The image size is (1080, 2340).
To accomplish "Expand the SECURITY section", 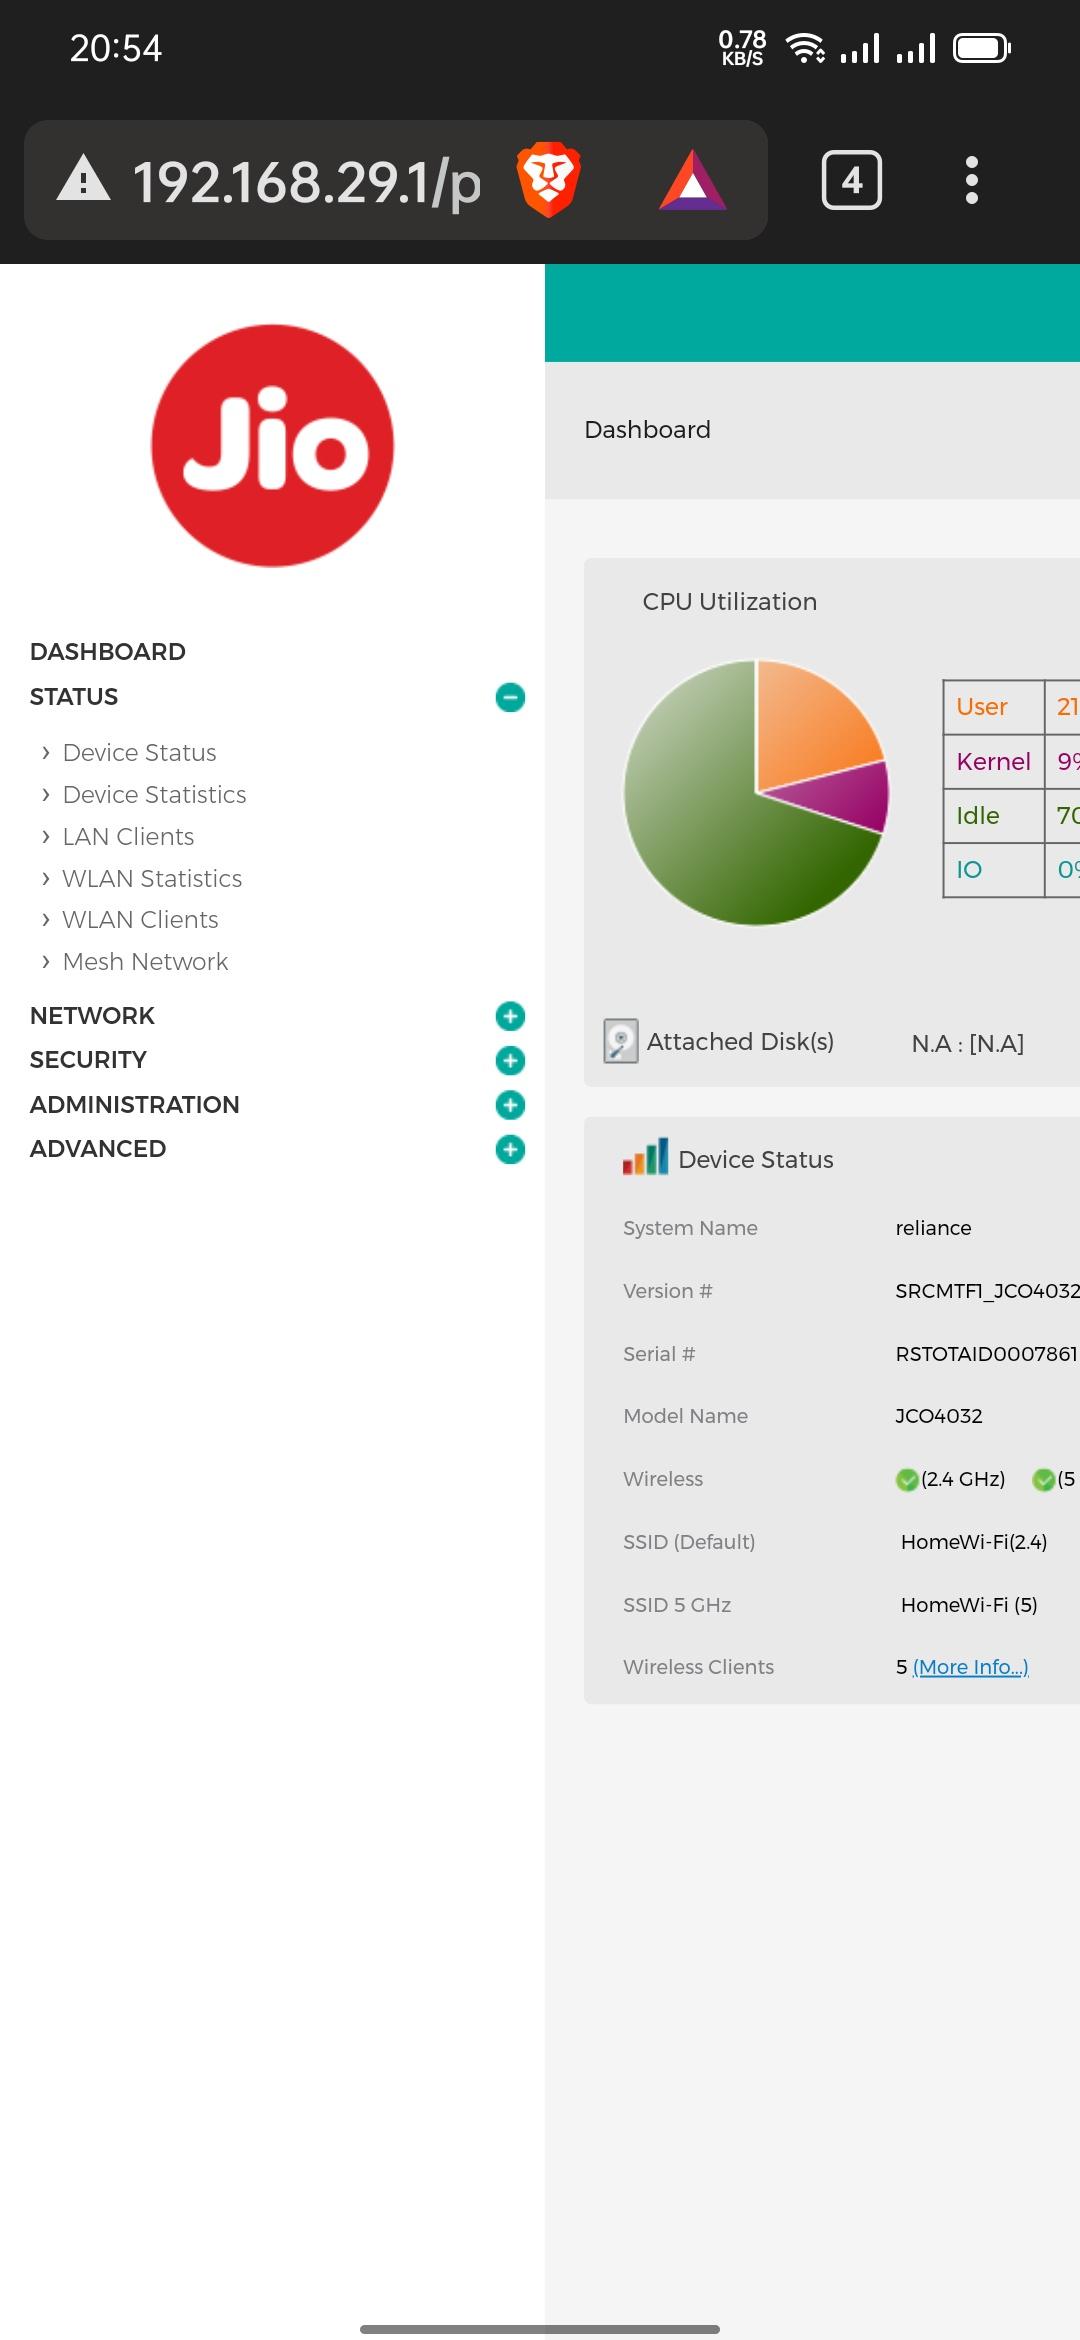I will [x=510, y=1060].
